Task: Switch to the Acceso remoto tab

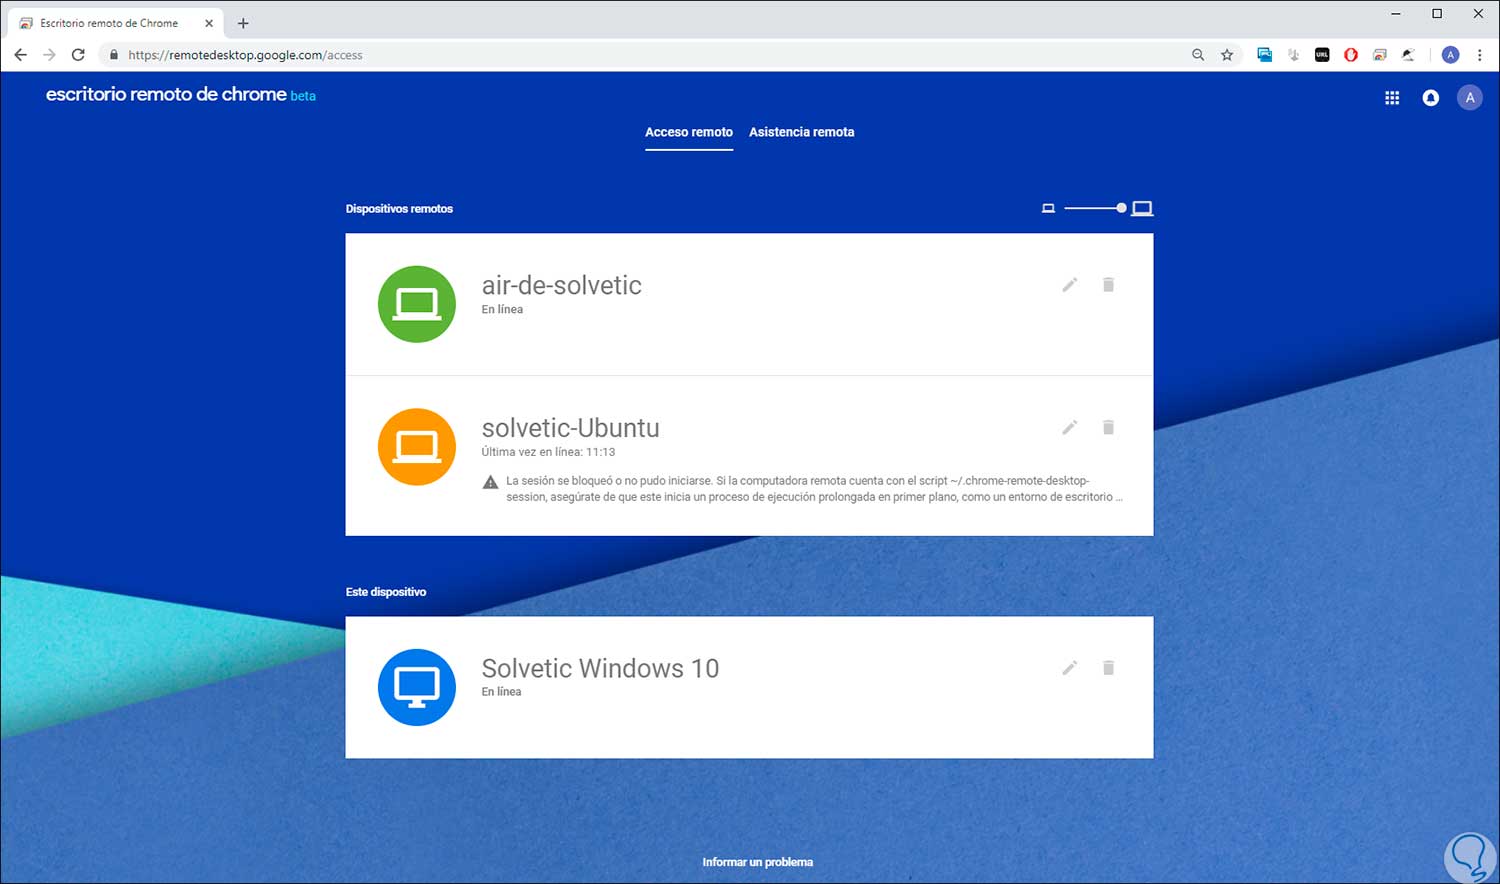Action: point(689,132)
